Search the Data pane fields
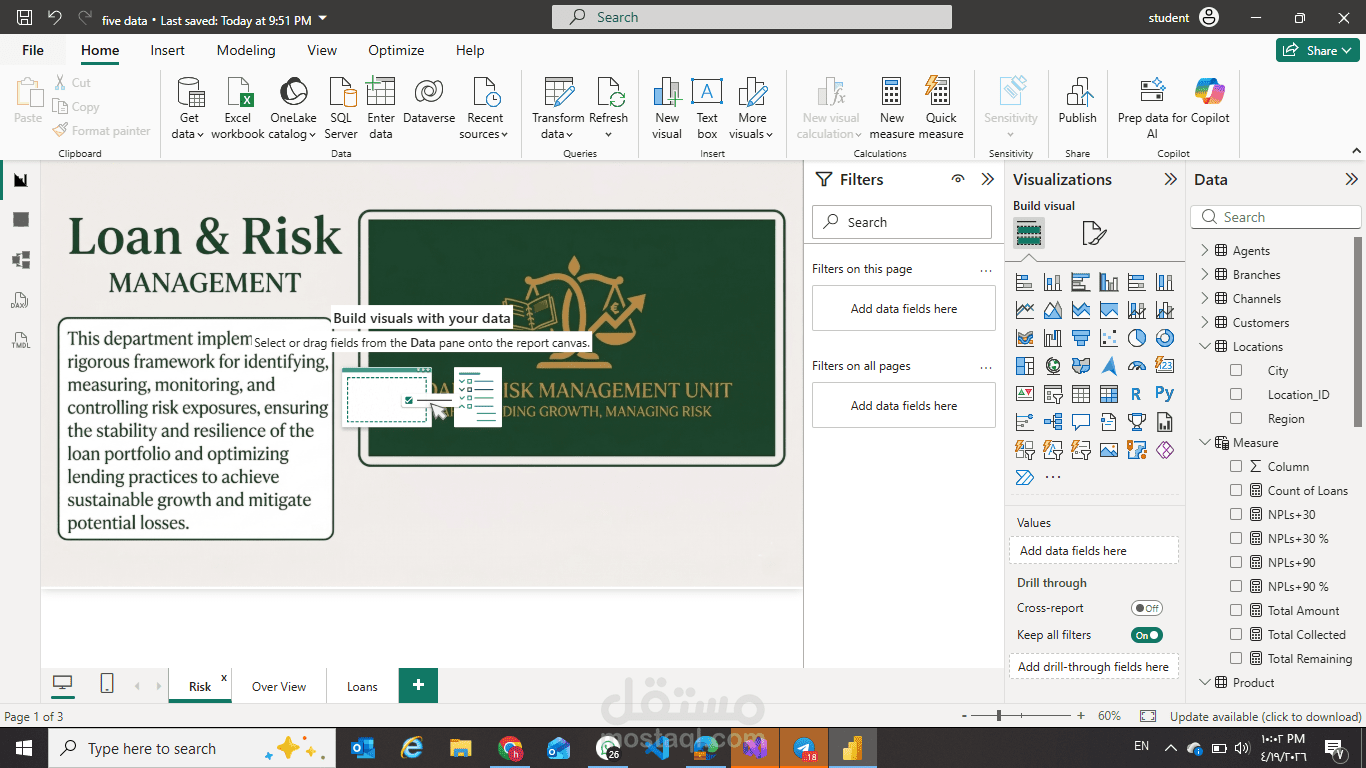Viewport: 1366px width, 768px height. (x=1276, y=217)
